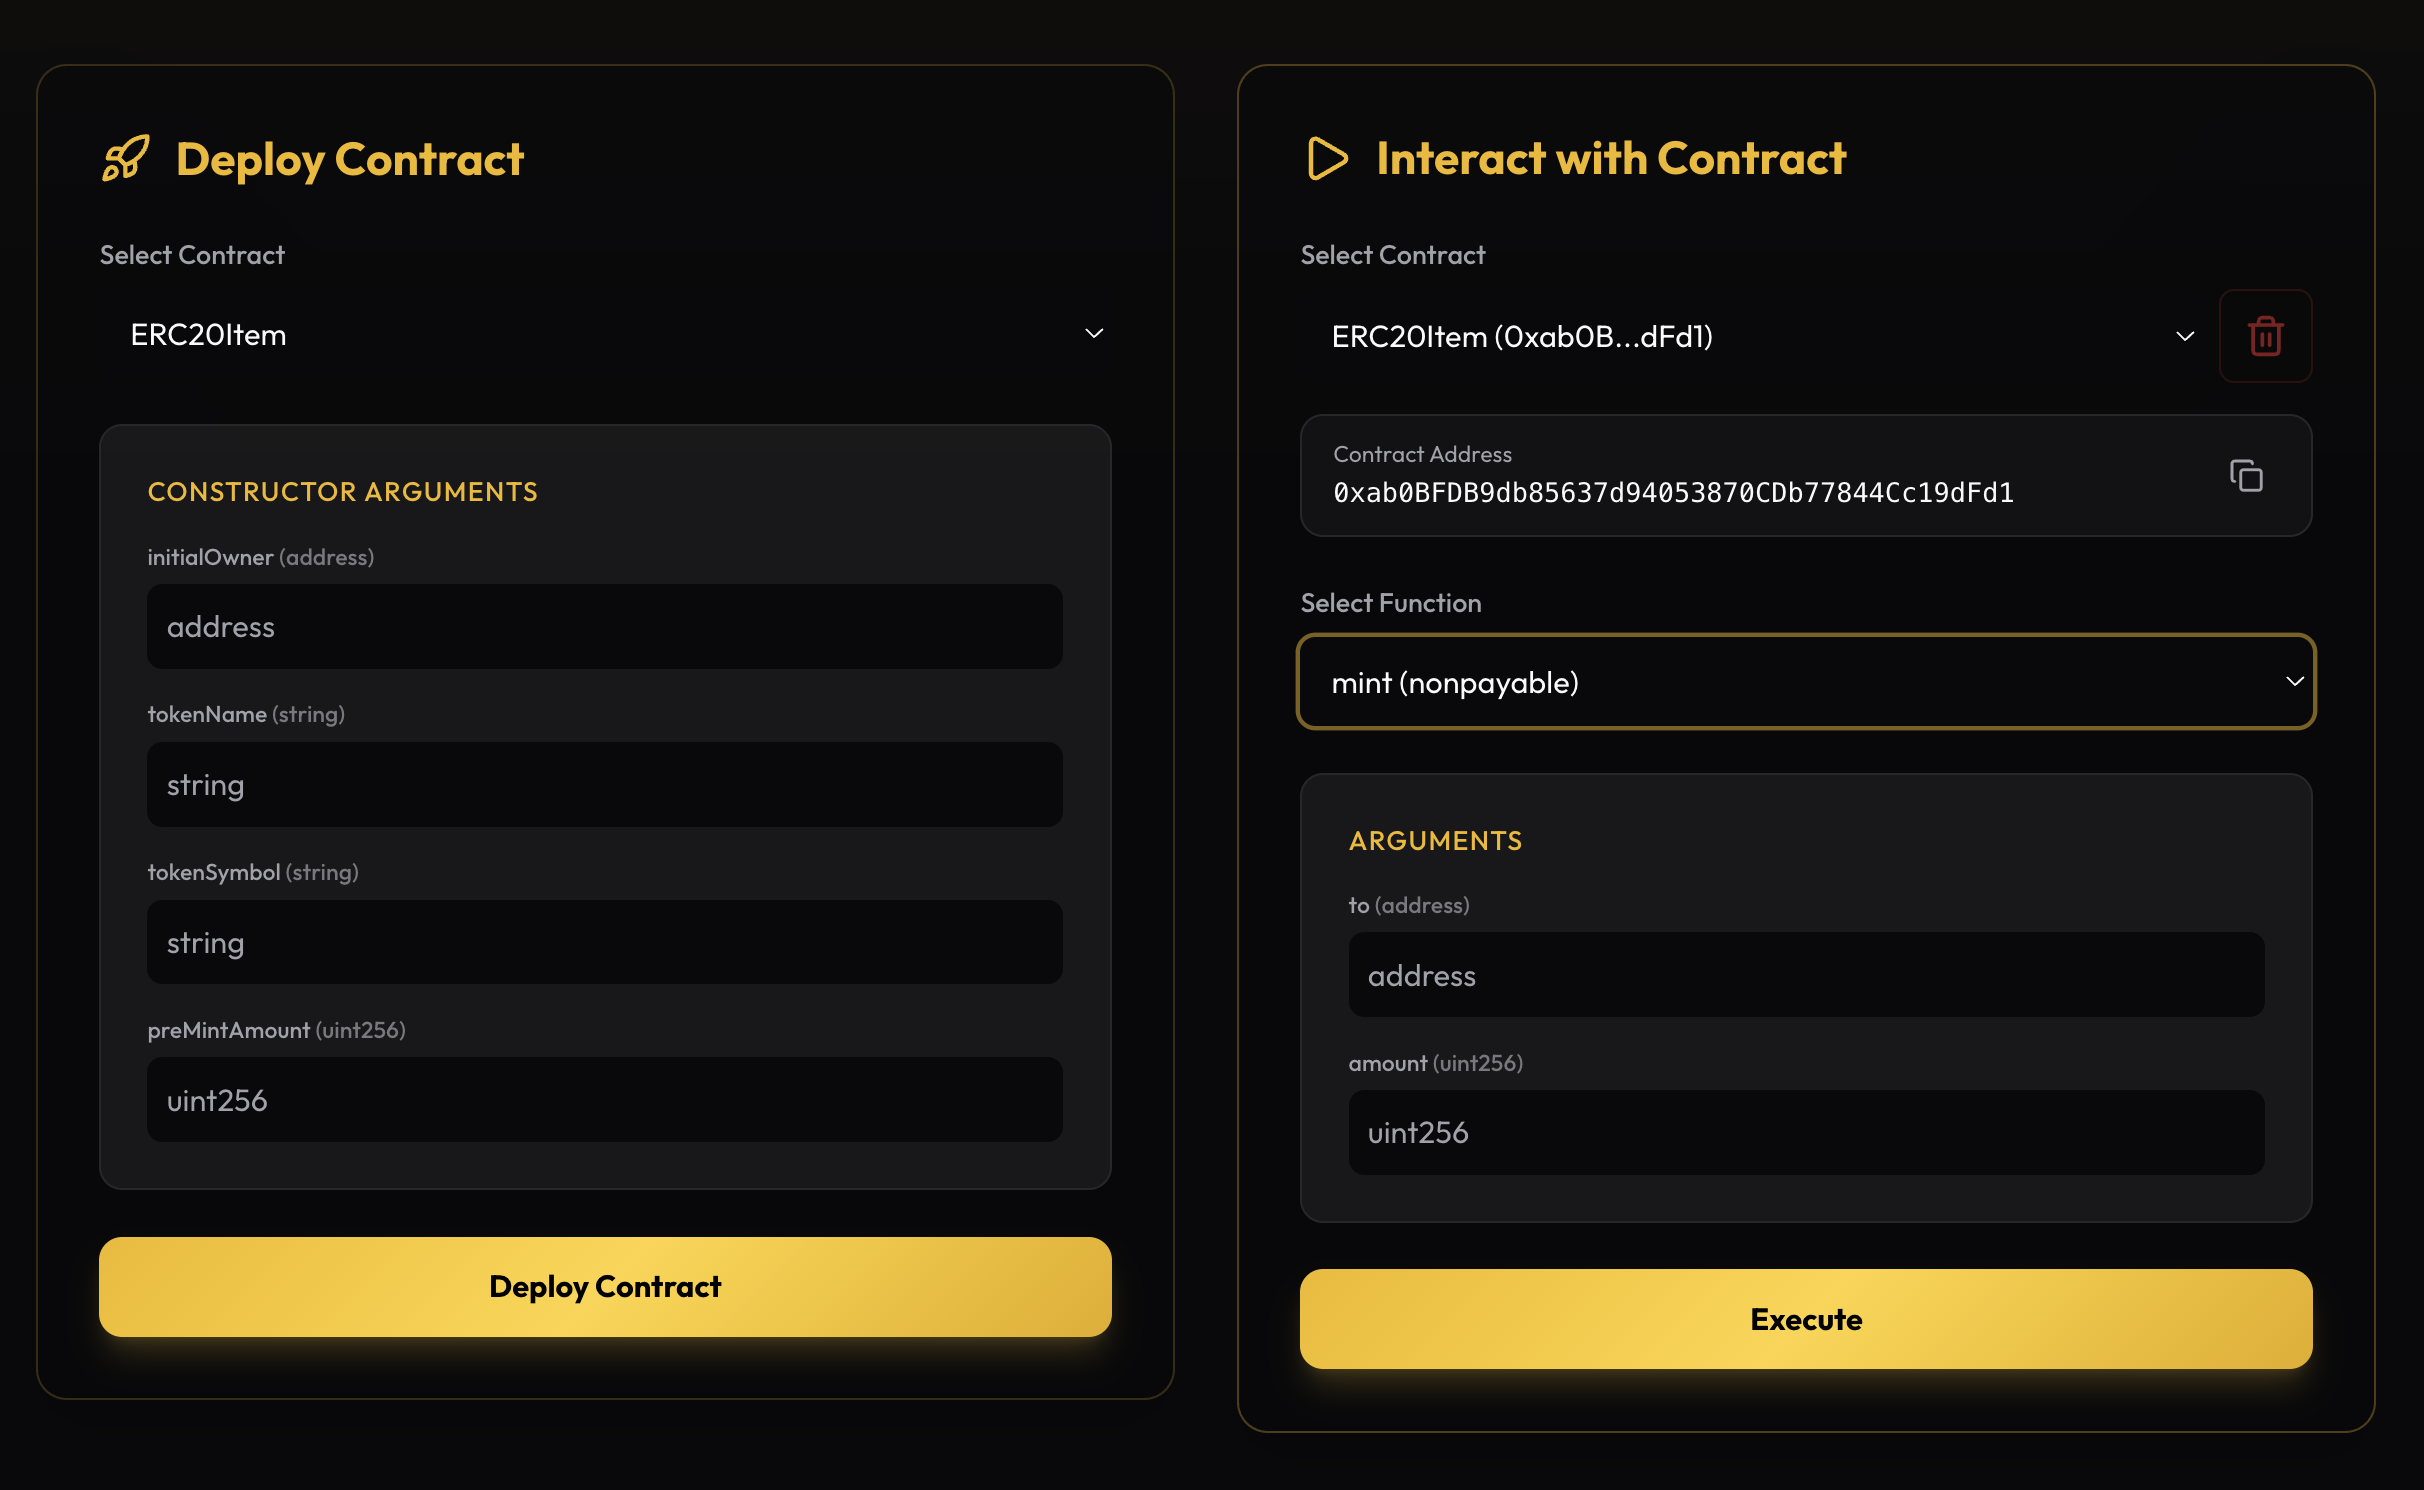Click the chevron on the deployed contract selector
Screen dimensions: 2424x1490
click(x=2186, y=337)
